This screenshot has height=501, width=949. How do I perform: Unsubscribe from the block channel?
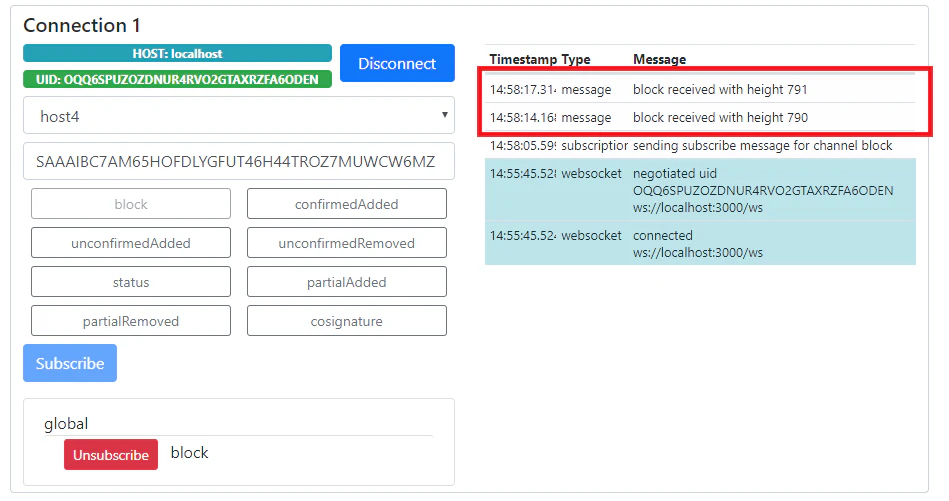(111, 454)
